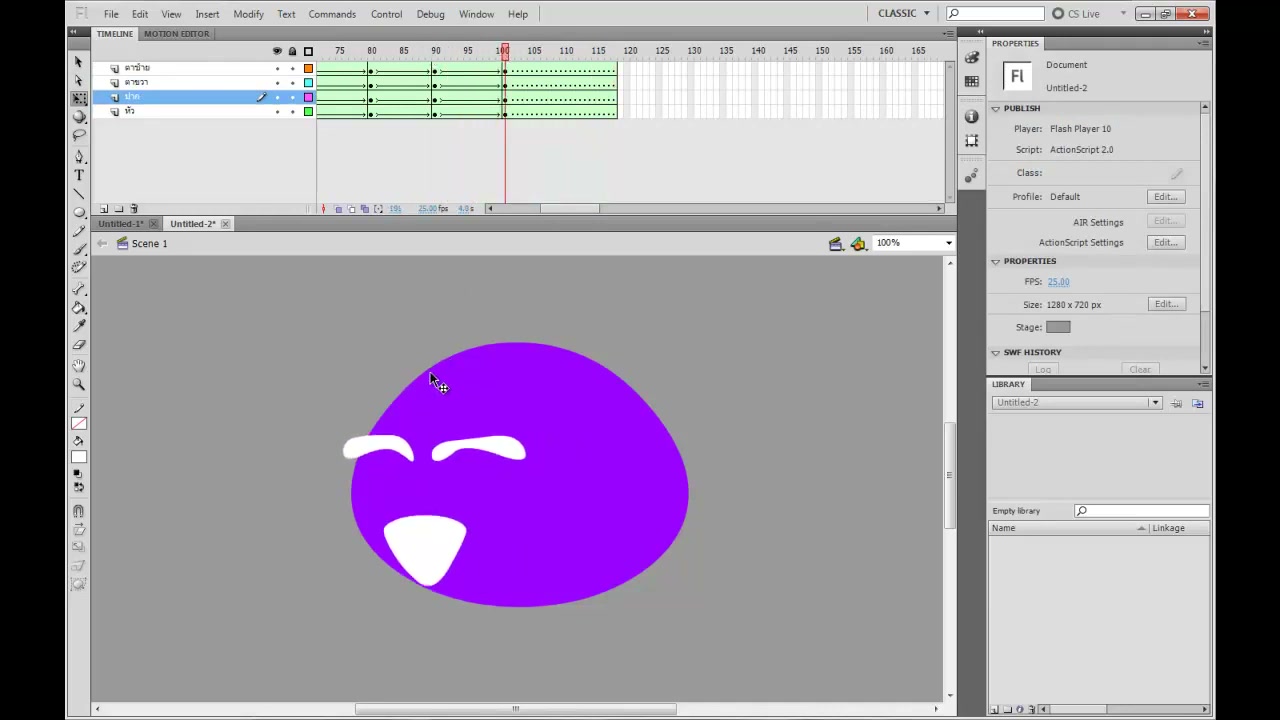Viewport: 1280px width, 720px height.
Task: Collapse the PUBLISH section
Action: coord(996,108)
